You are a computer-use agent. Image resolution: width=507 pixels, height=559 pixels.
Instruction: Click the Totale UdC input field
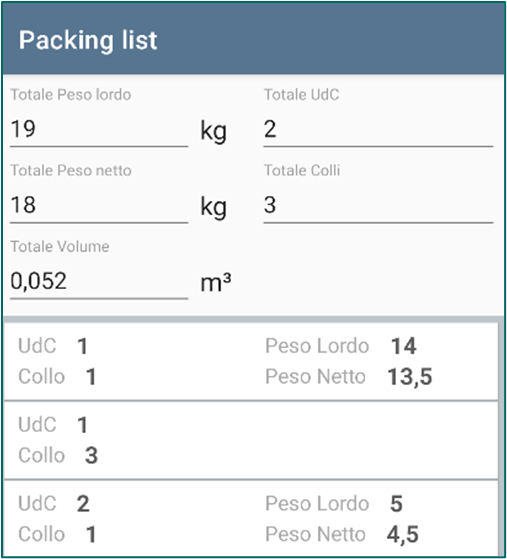click(x=378, y=129)
